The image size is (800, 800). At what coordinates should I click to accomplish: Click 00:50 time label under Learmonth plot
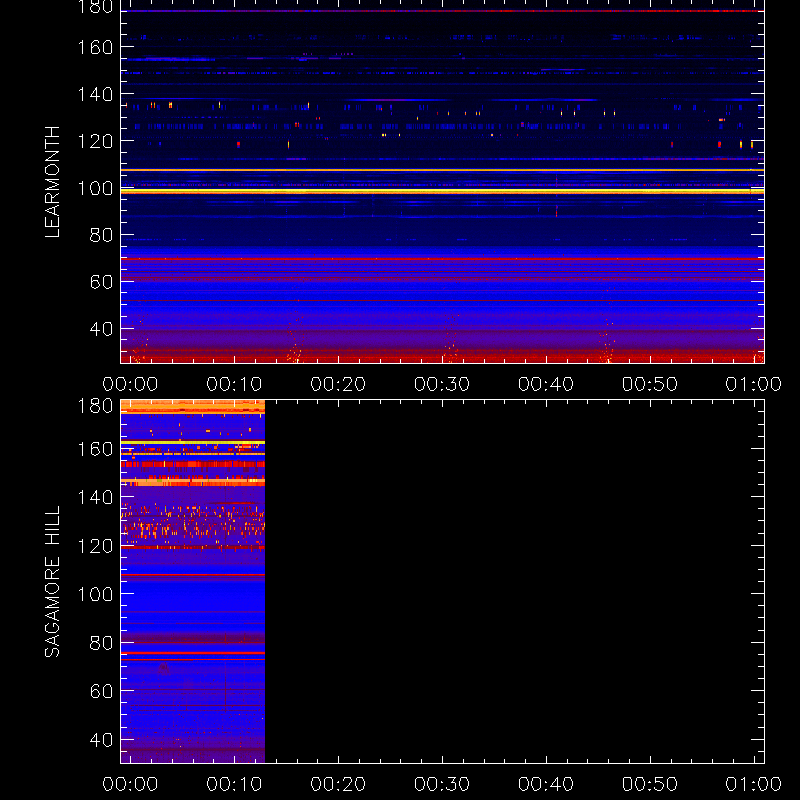pos(649,384)
